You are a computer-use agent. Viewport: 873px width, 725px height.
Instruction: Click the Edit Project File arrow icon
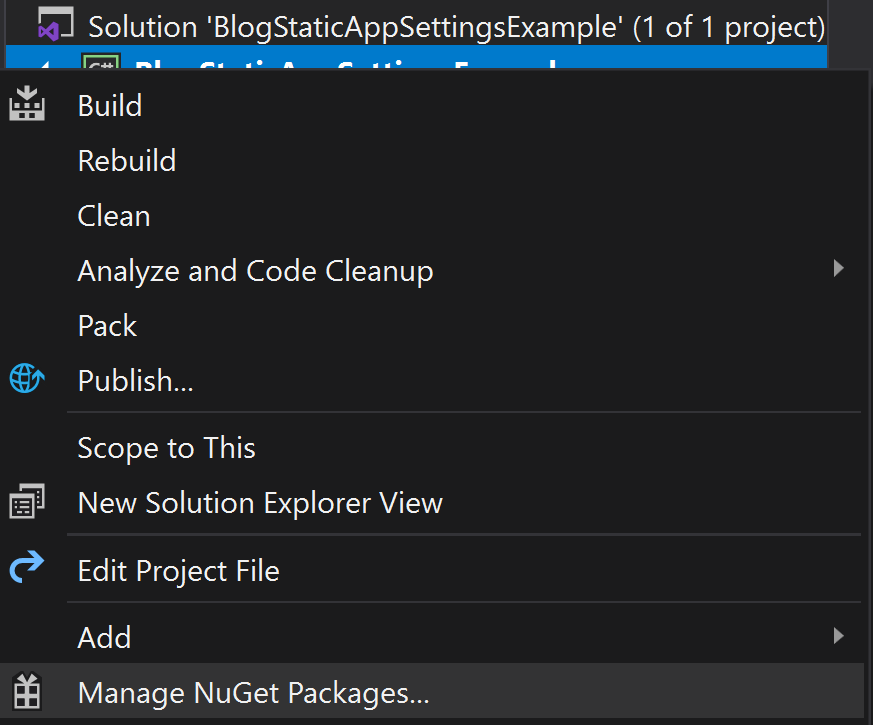[x=27, y=568]
